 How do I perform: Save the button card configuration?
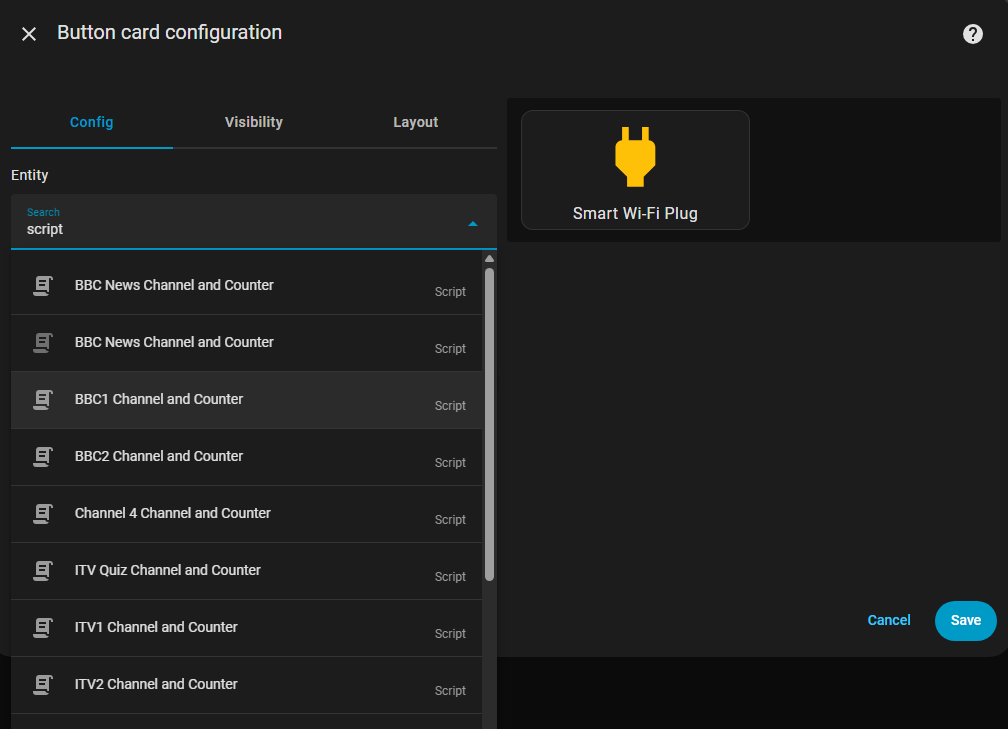(x=965, y=620)
